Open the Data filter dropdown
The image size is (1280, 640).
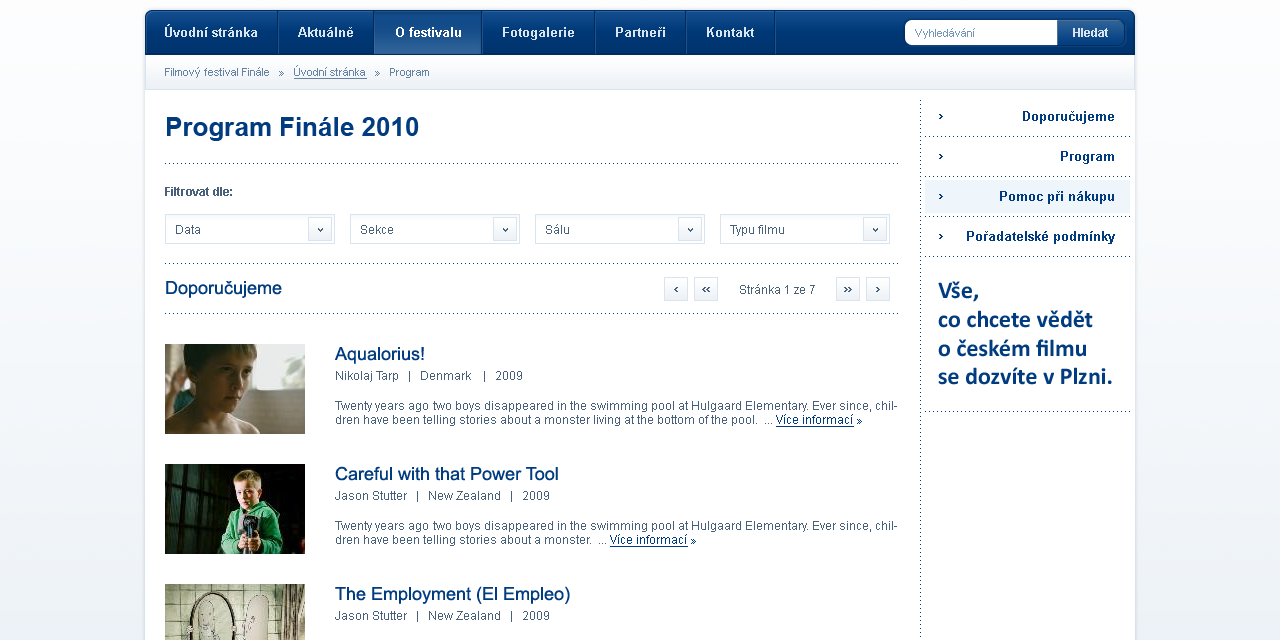[249, 228]
